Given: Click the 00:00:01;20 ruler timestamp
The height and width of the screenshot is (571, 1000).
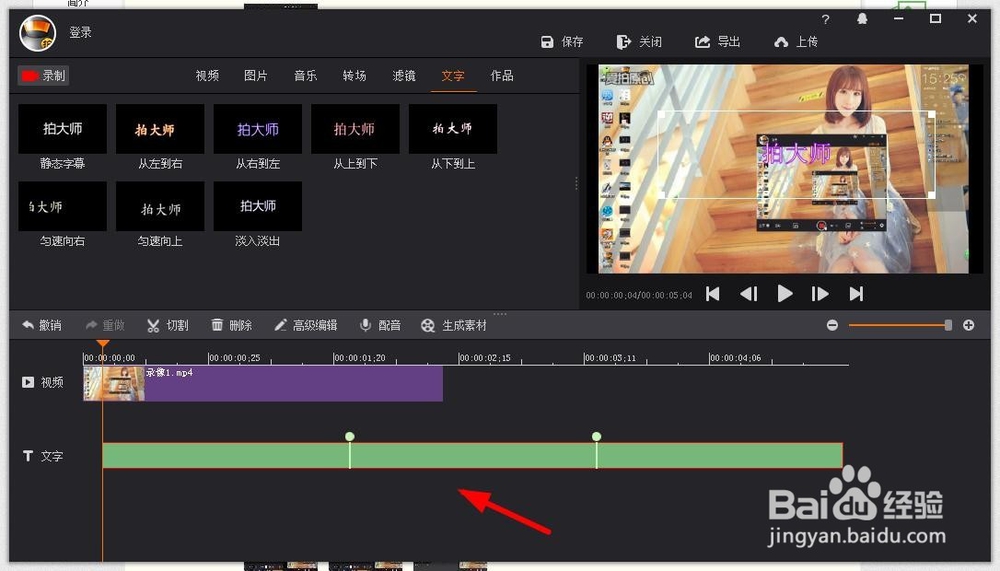Looking at the screenshot, I should click(360, 358).
